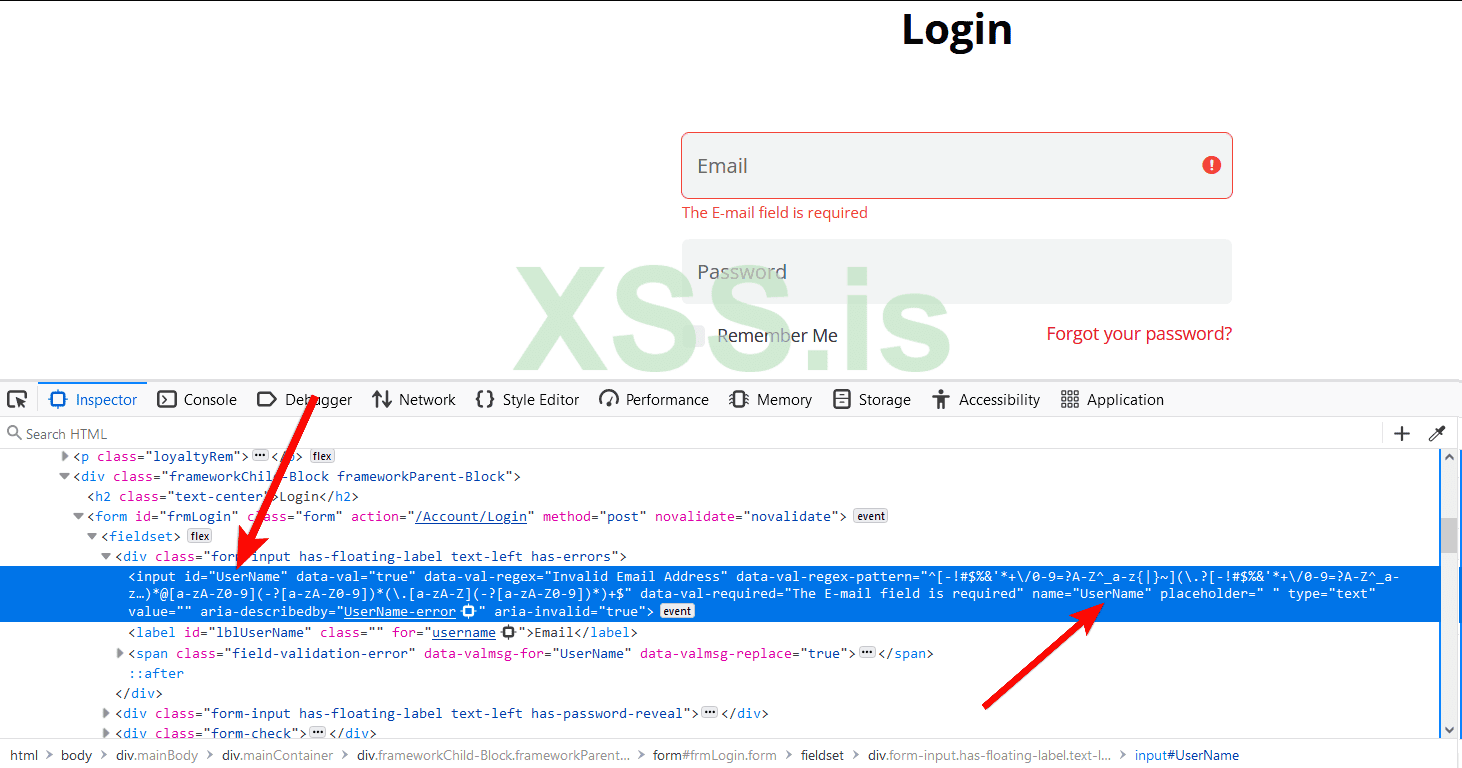Click the red error icon in Email field
This screenshot has height=768, width=1462.
click(1211, 165)
